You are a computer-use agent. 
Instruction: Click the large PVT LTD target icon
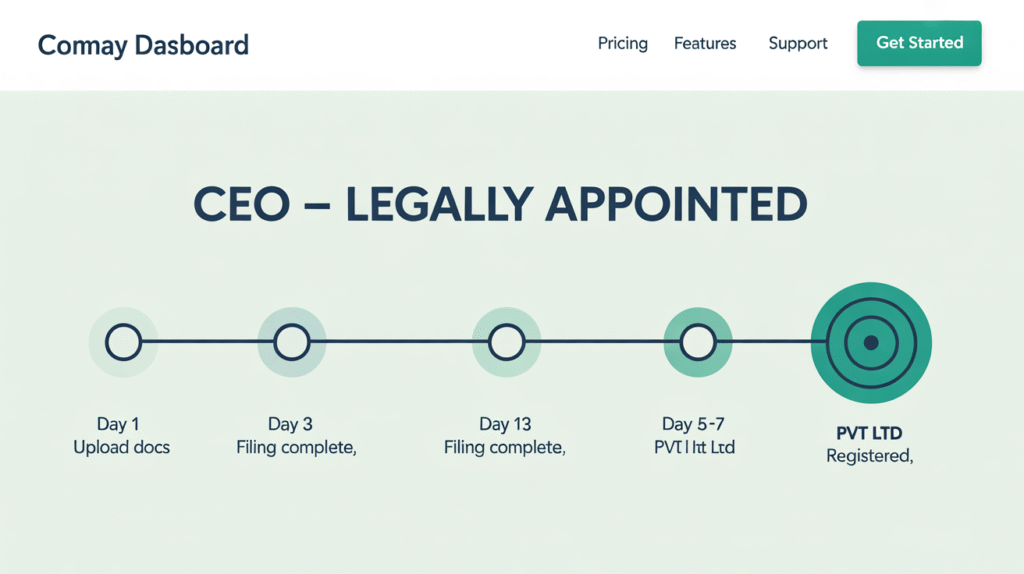click(x=871, y=343)
